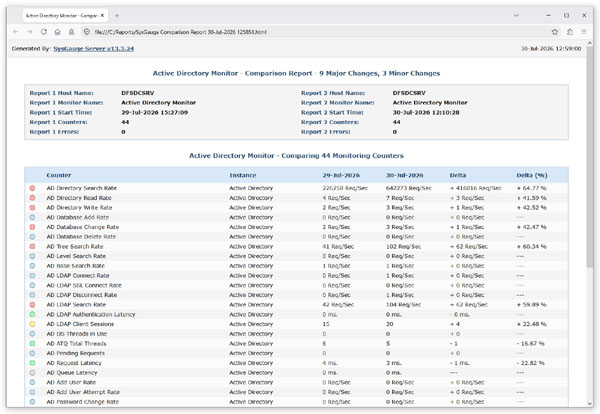The height and width of the screenshot is (414, 600).
Task: Click the AD Password Change Rate row name
Action: click(83, 402)
